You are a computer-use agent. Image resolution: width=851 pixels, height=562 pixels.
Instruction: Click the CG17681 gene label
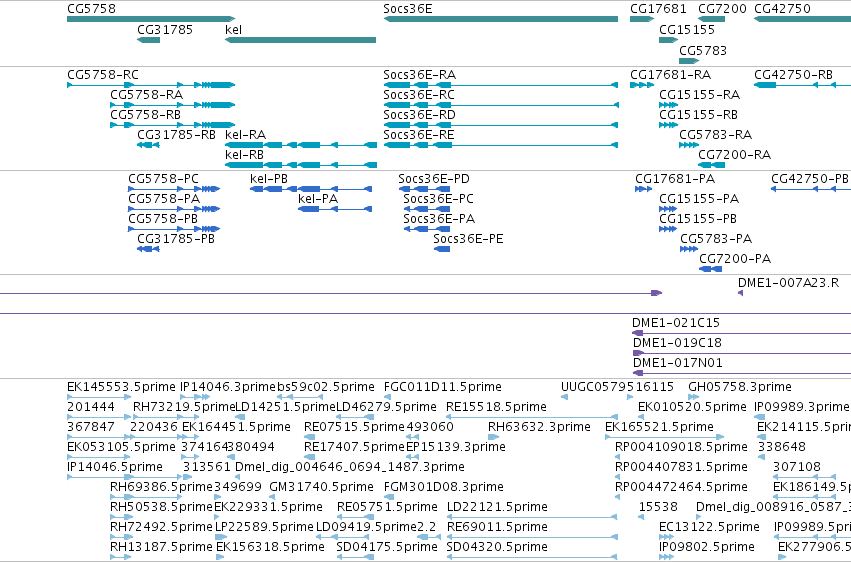[x=658, y=9]
